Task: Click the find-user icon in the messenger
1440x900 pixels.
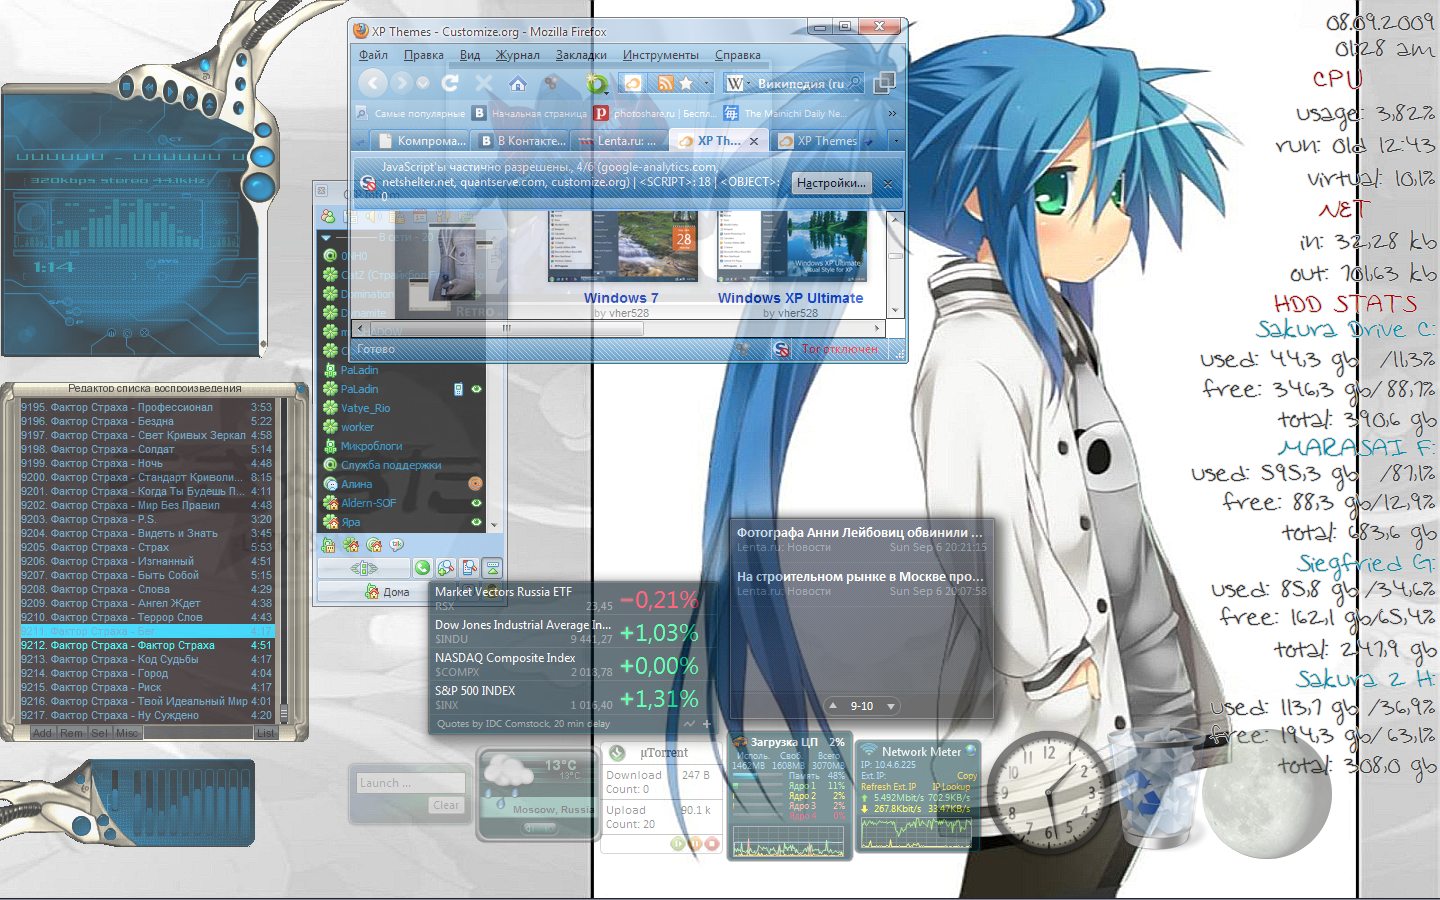Action: tap(469, 567)
